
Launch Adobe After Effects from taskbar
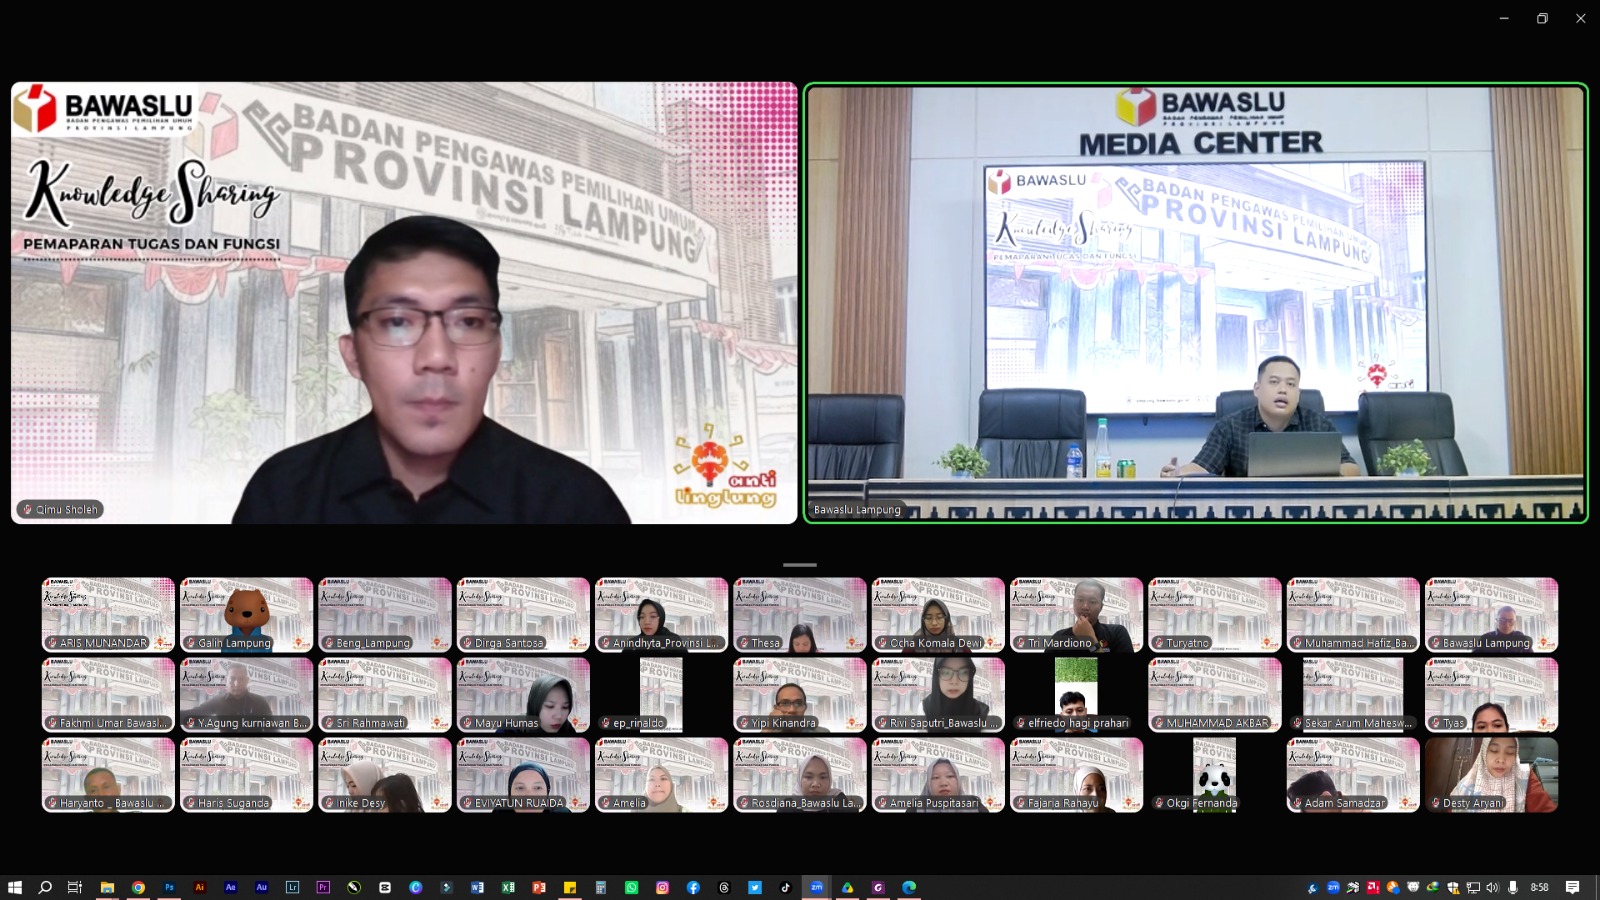coord(231,887)
